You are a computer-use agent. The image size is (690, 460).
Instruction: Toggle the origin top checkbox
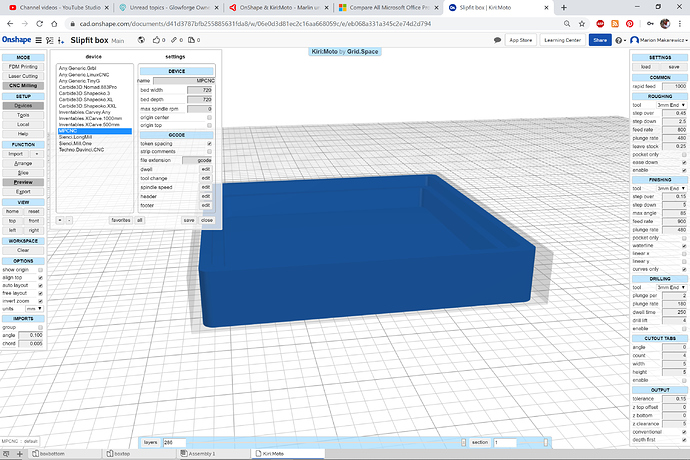pyautogui.click(x=209, y=125)
